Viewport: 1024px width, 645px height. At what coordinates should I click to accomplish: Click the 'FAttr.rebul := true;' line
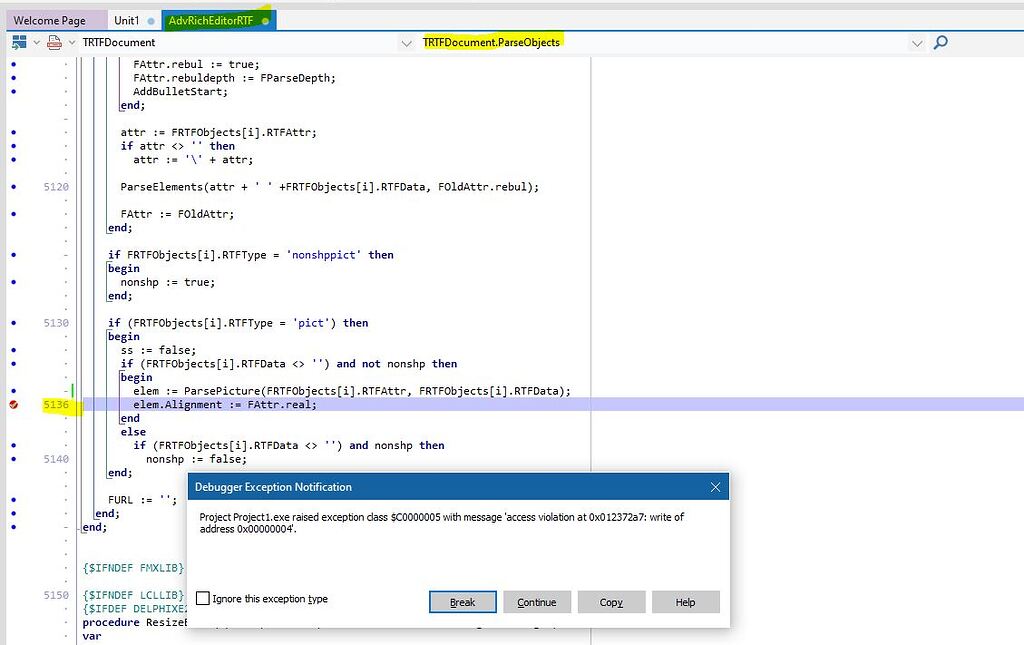coord(196,65)
